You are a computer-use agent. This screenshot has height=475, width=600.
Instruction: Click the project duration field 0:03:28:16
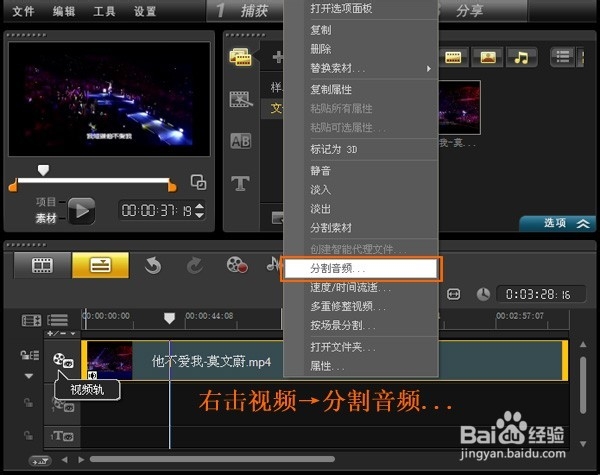540,294
